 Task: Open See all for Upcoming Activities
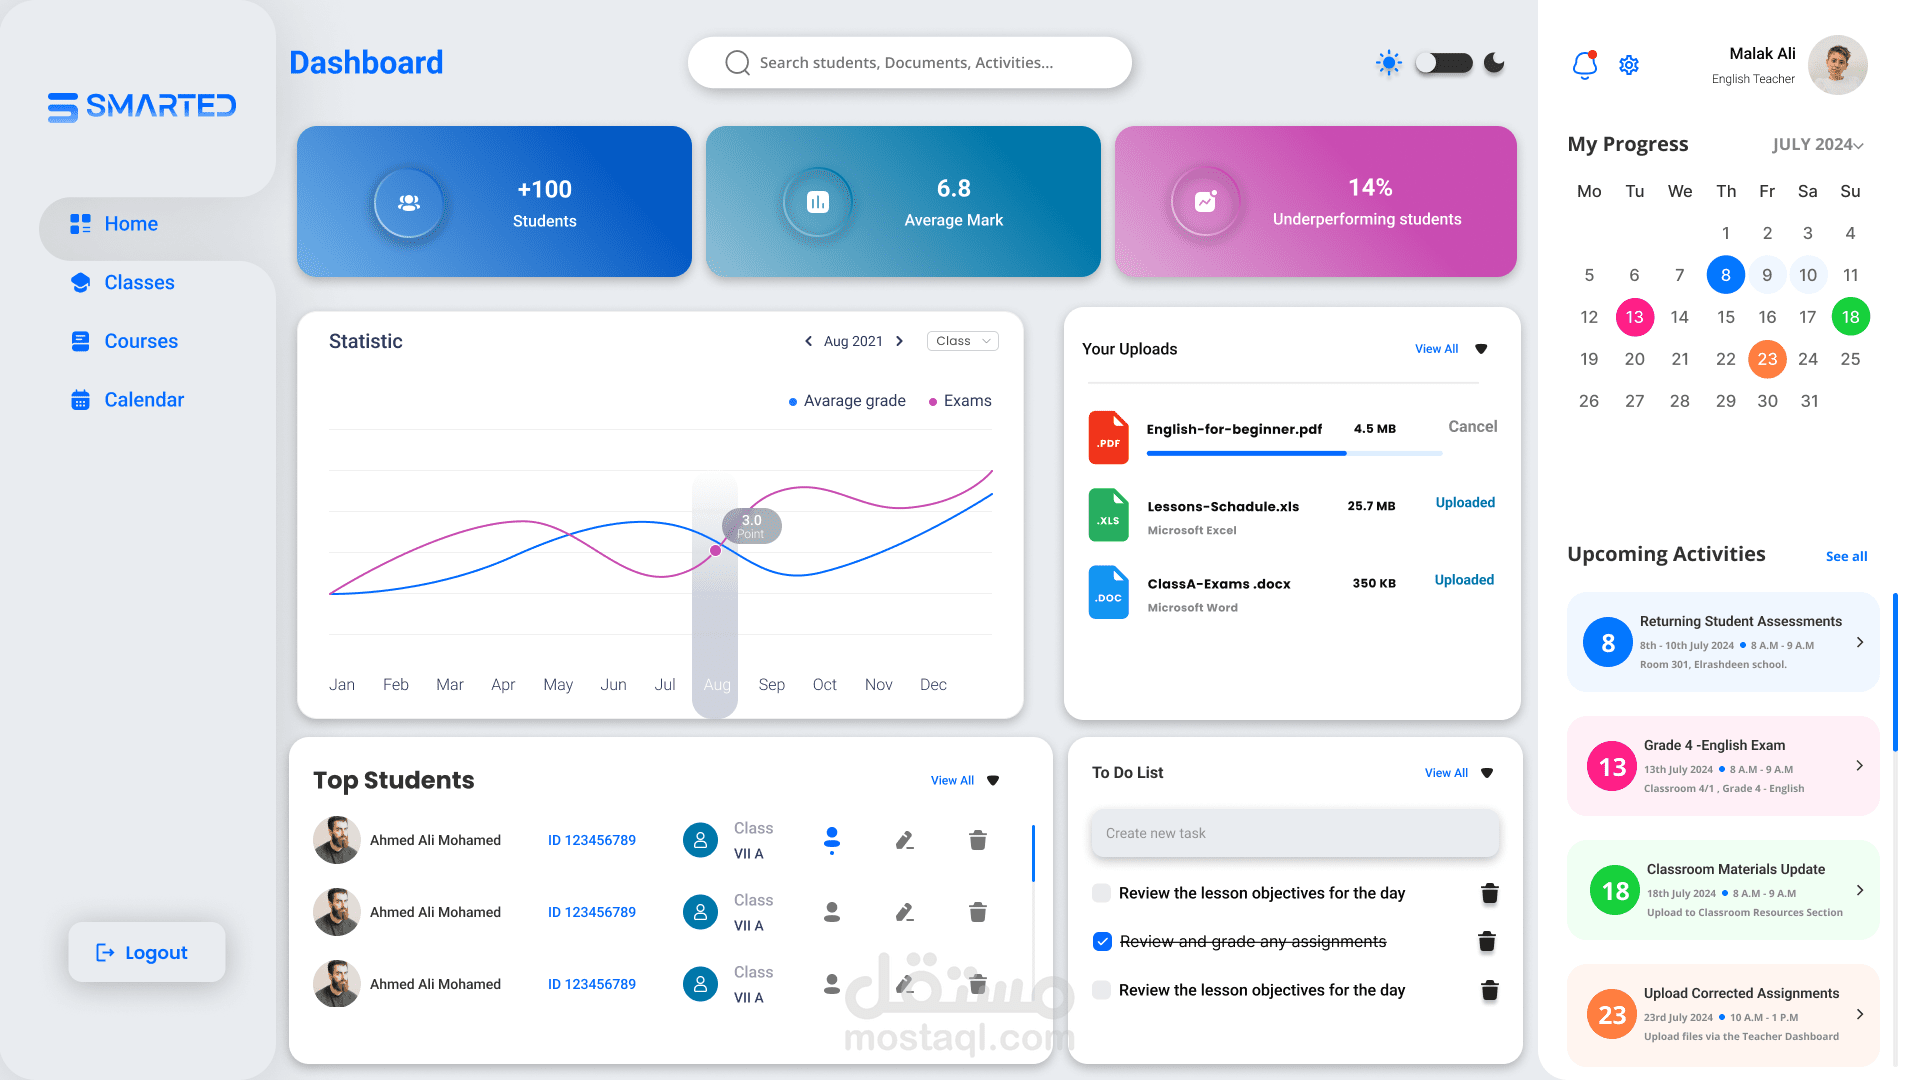pyautogui.click(x=1846, y=556)
